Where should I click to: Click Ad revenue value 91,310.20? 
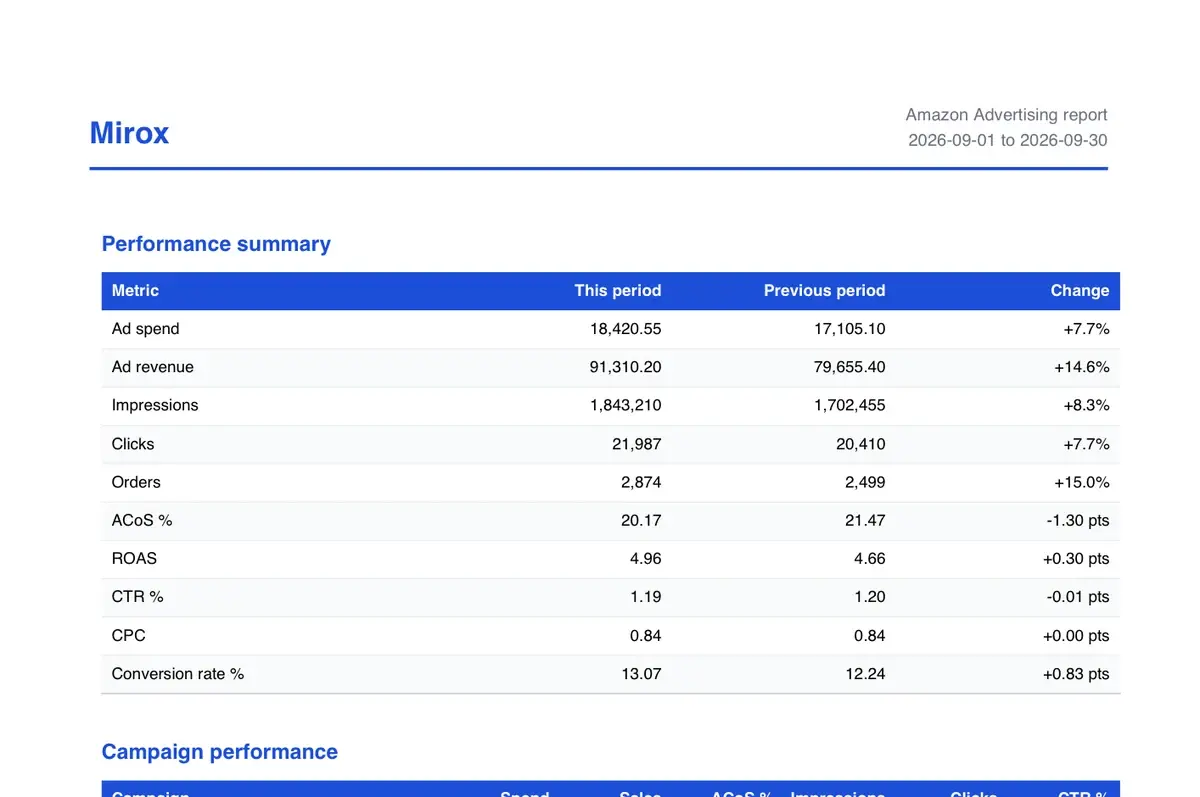tap(625, 367)
